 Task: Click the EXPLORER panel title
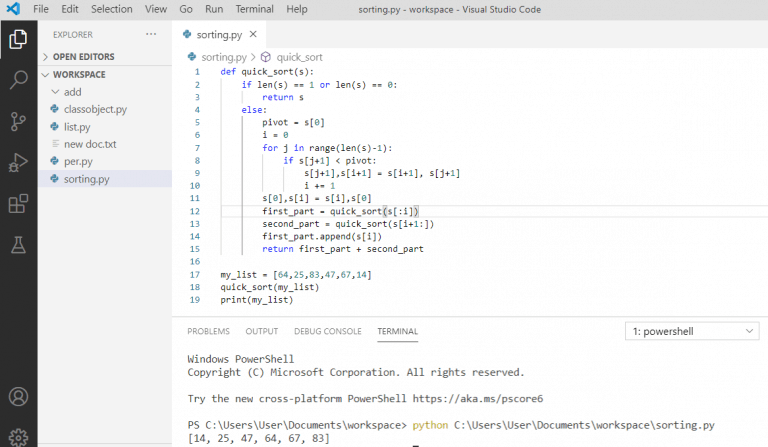[x=72, y=34]
